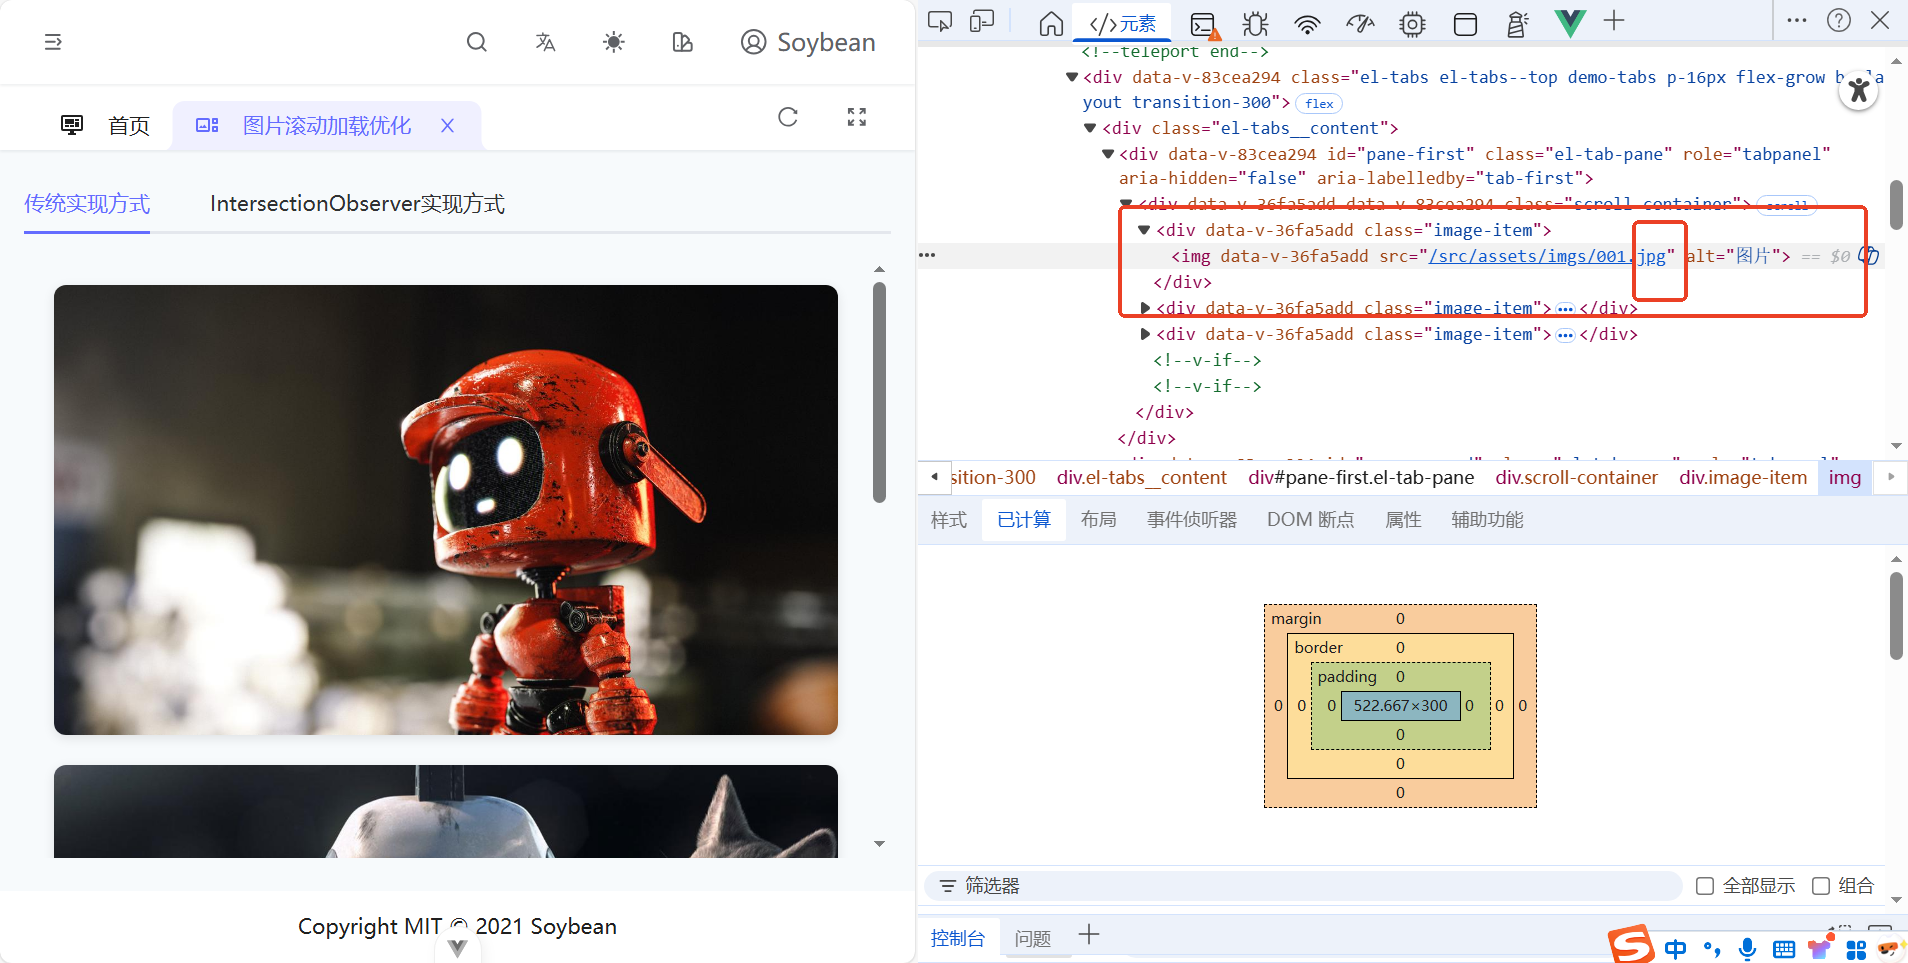This screenshot has height=963, width=1908.
Task: Click the search magnifier icon
Action: (x=477, y=42)
